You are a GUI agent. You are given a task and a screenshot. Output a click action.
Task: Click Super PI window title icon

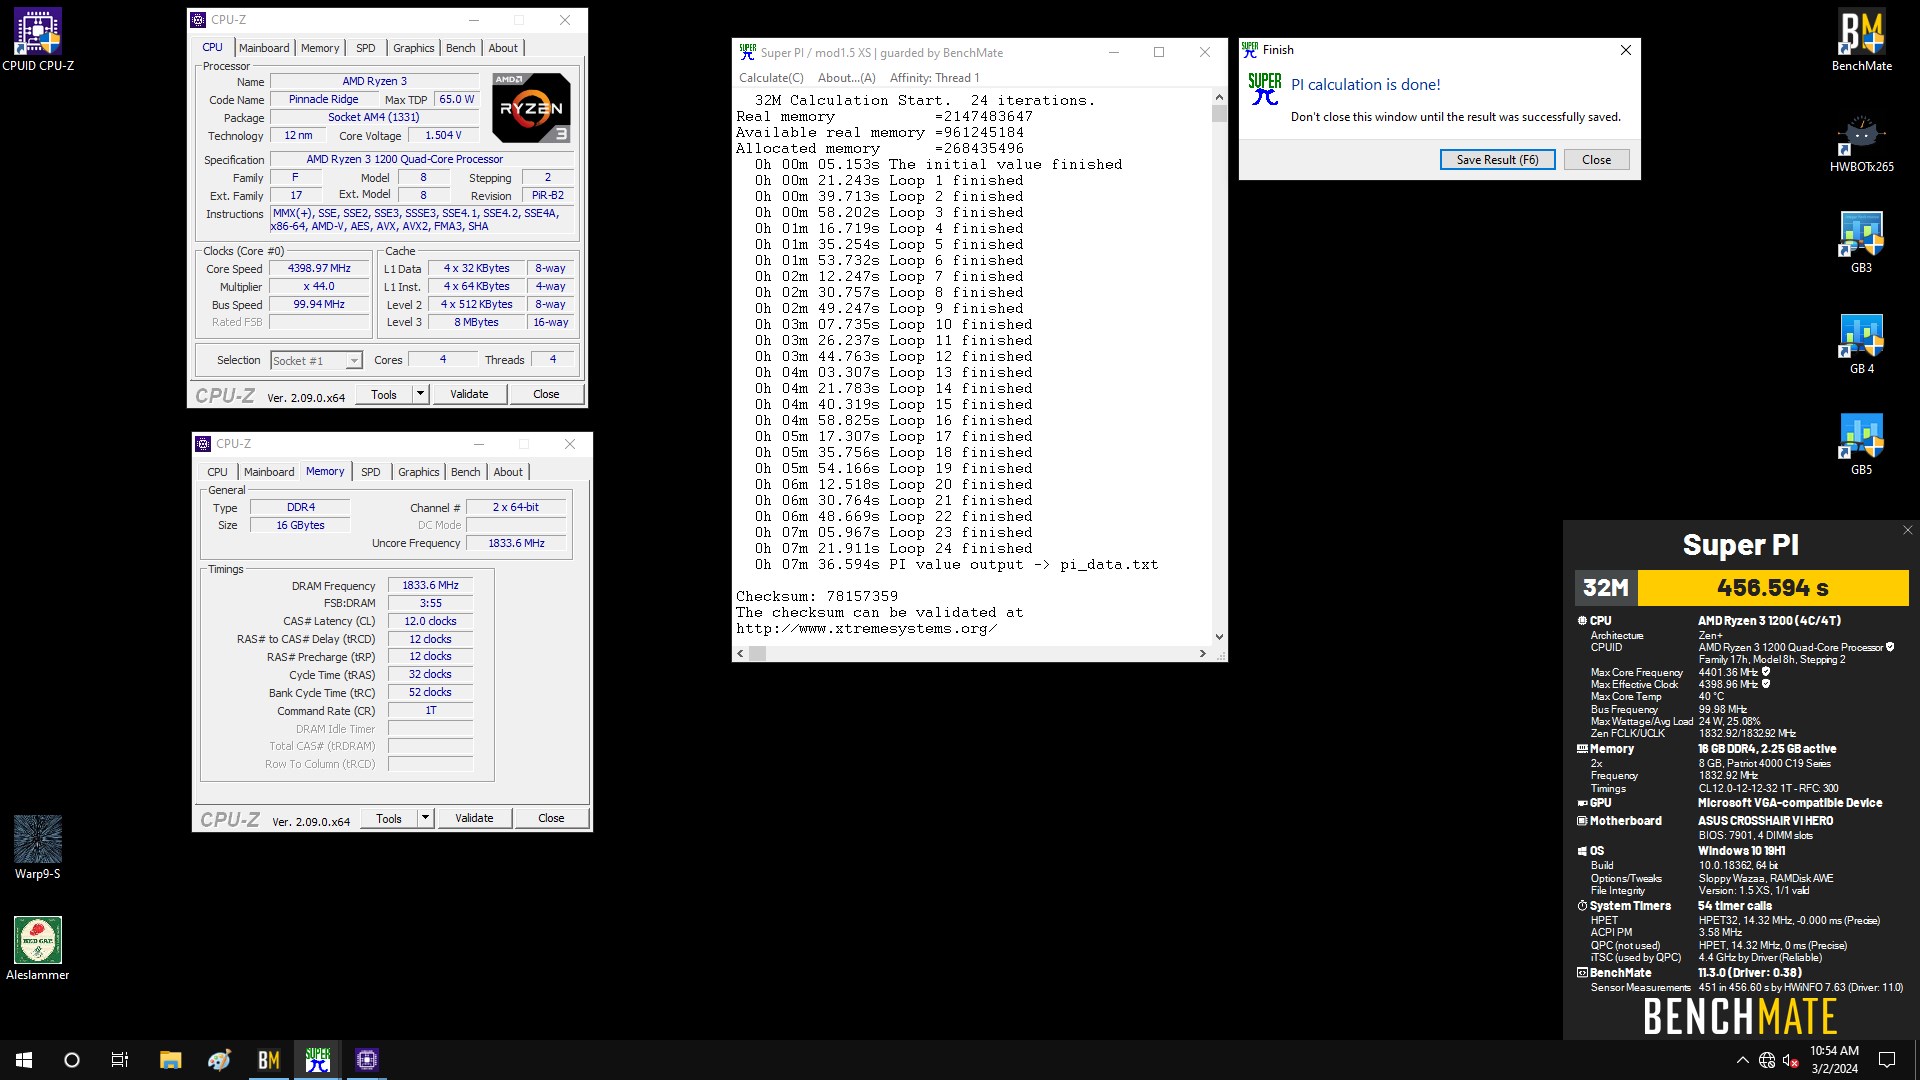747,52
